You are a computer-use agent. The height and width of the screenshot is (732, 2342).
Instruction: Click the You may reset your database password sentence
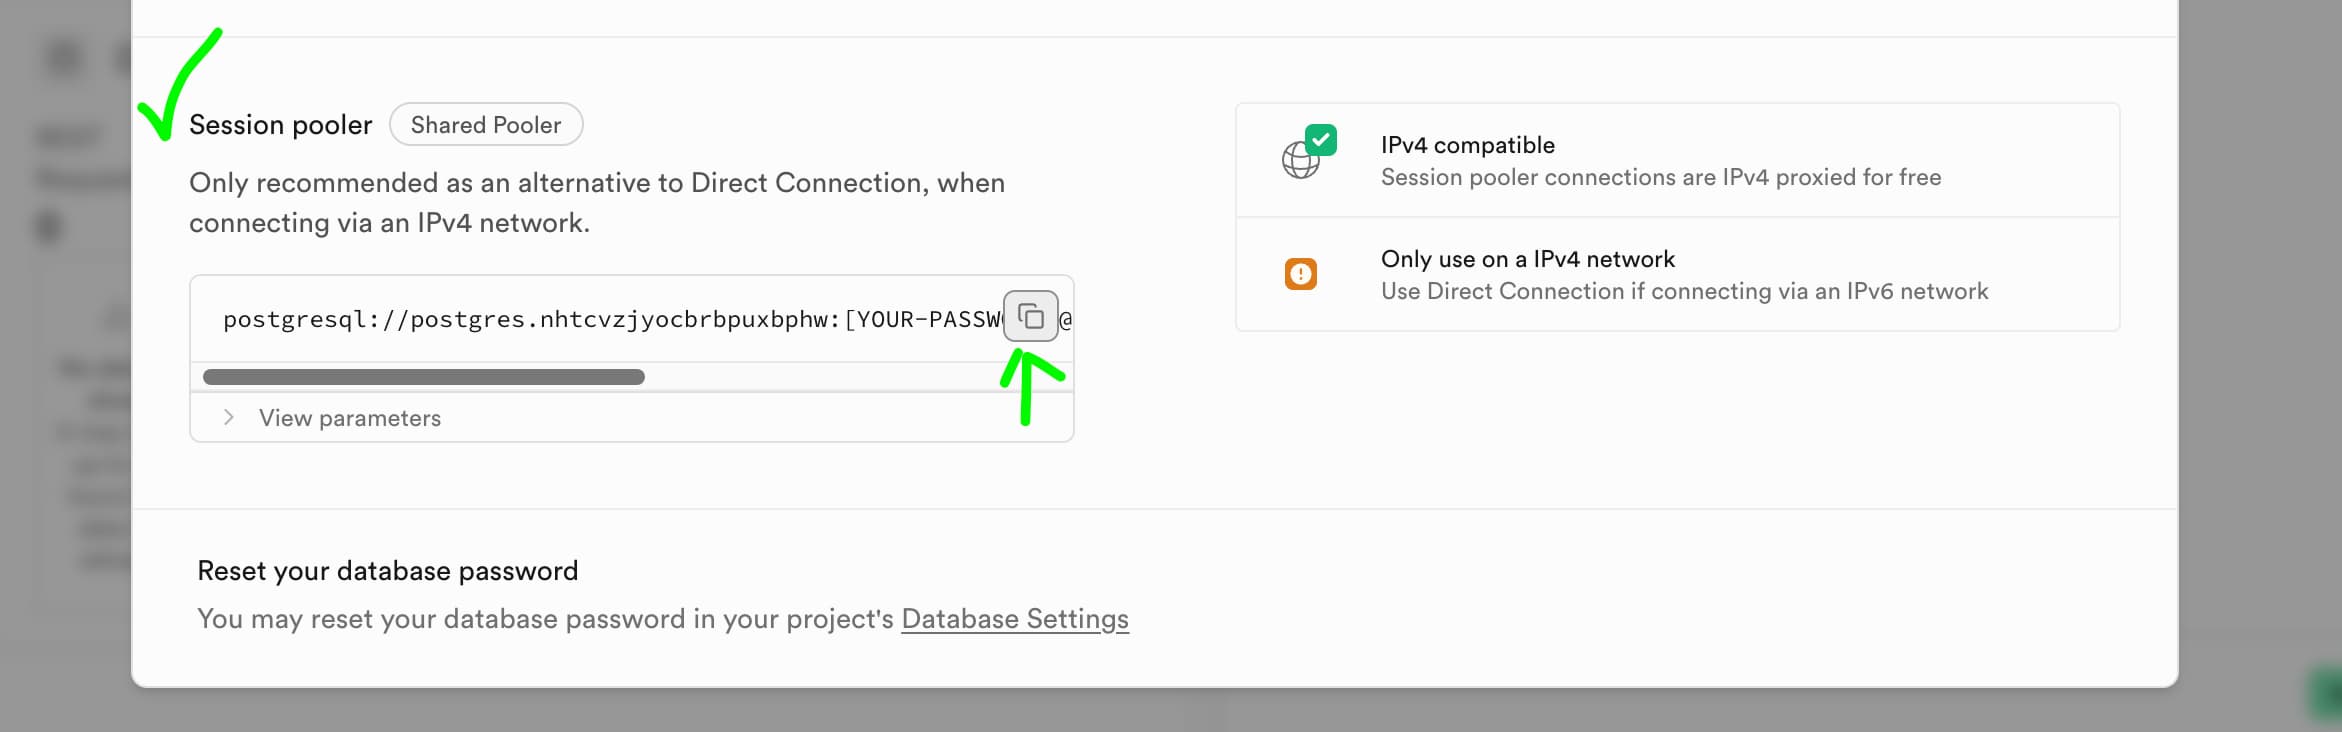click(x=545, y=619)
